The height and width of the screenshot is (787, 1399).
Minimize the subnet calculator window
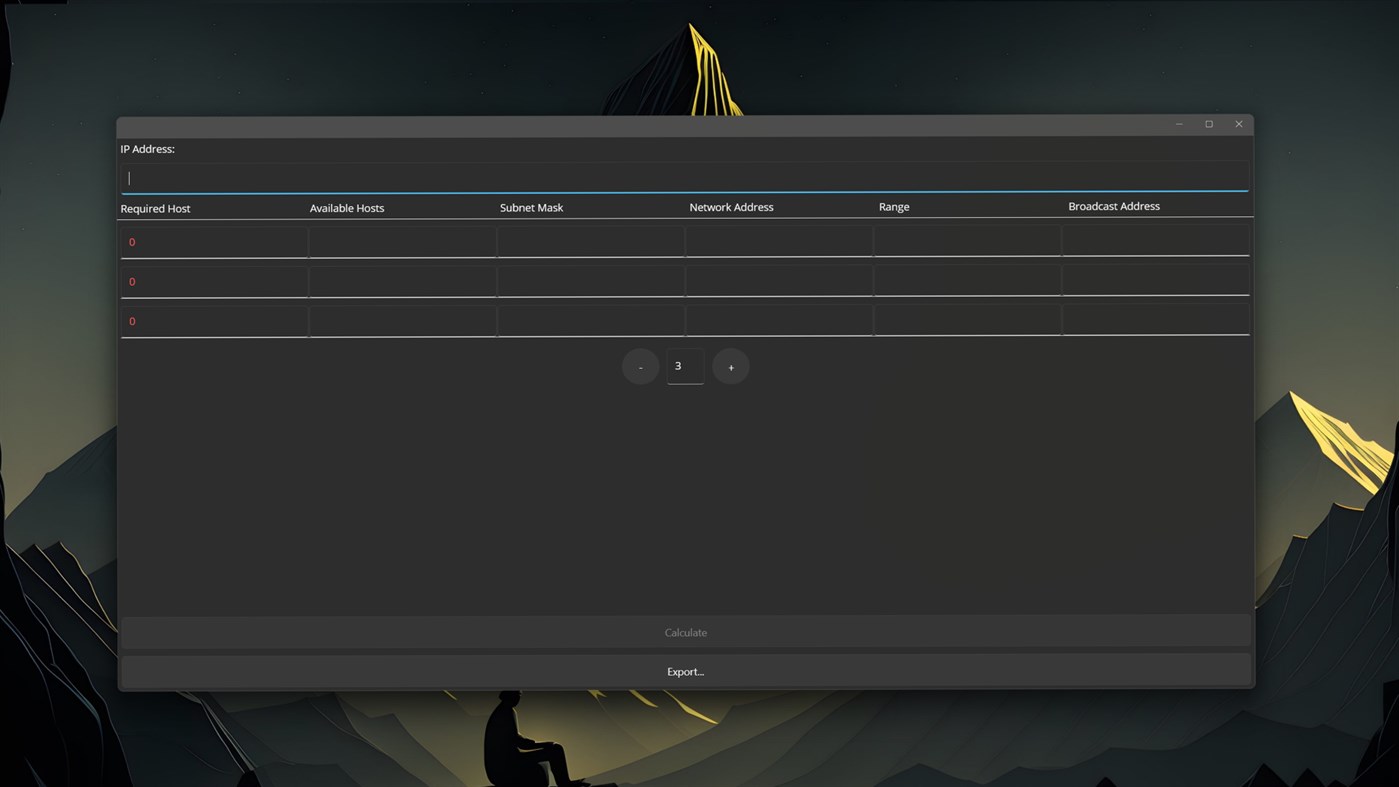coord(1179,124)
